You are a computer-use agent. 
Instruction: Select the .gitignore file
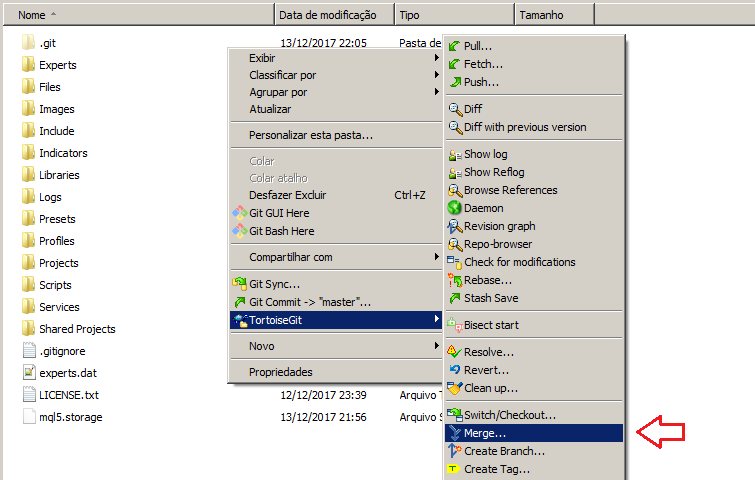point(54,351)
